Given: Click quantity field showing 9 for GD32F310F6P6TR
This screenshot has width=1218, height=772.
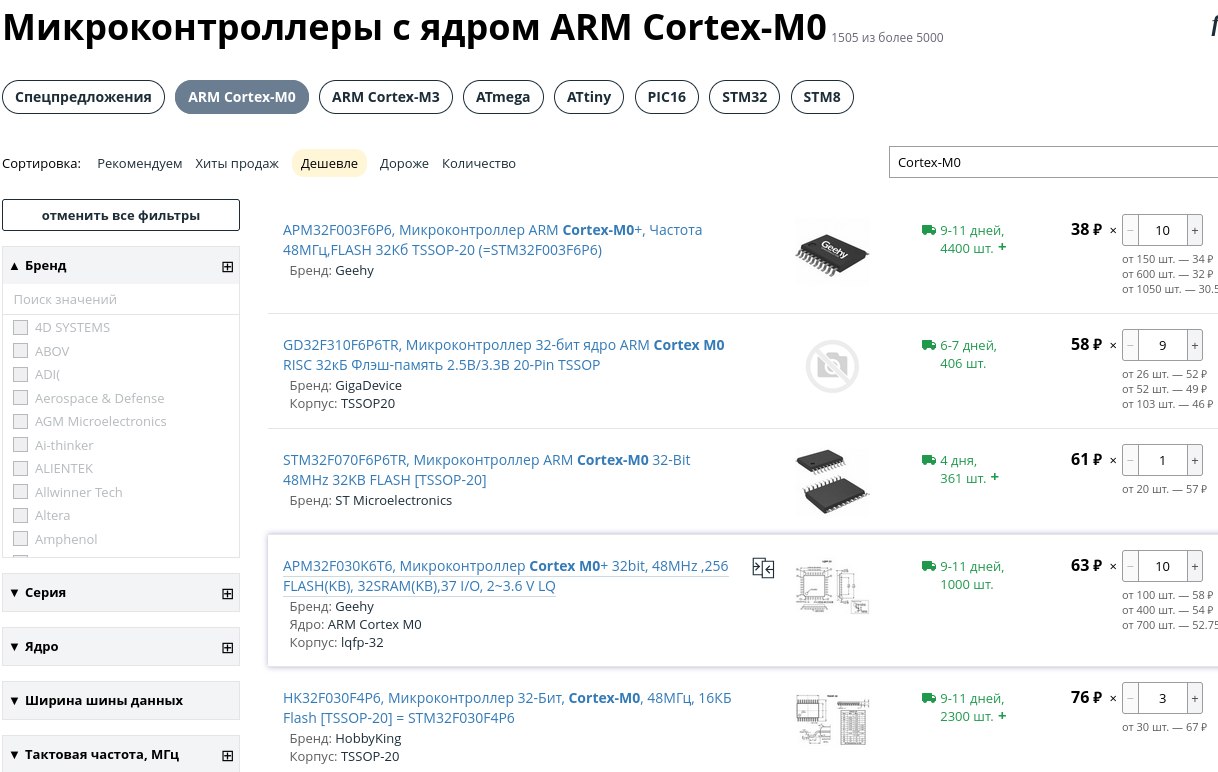Looking at the screenshot, I should [1162, 345].
